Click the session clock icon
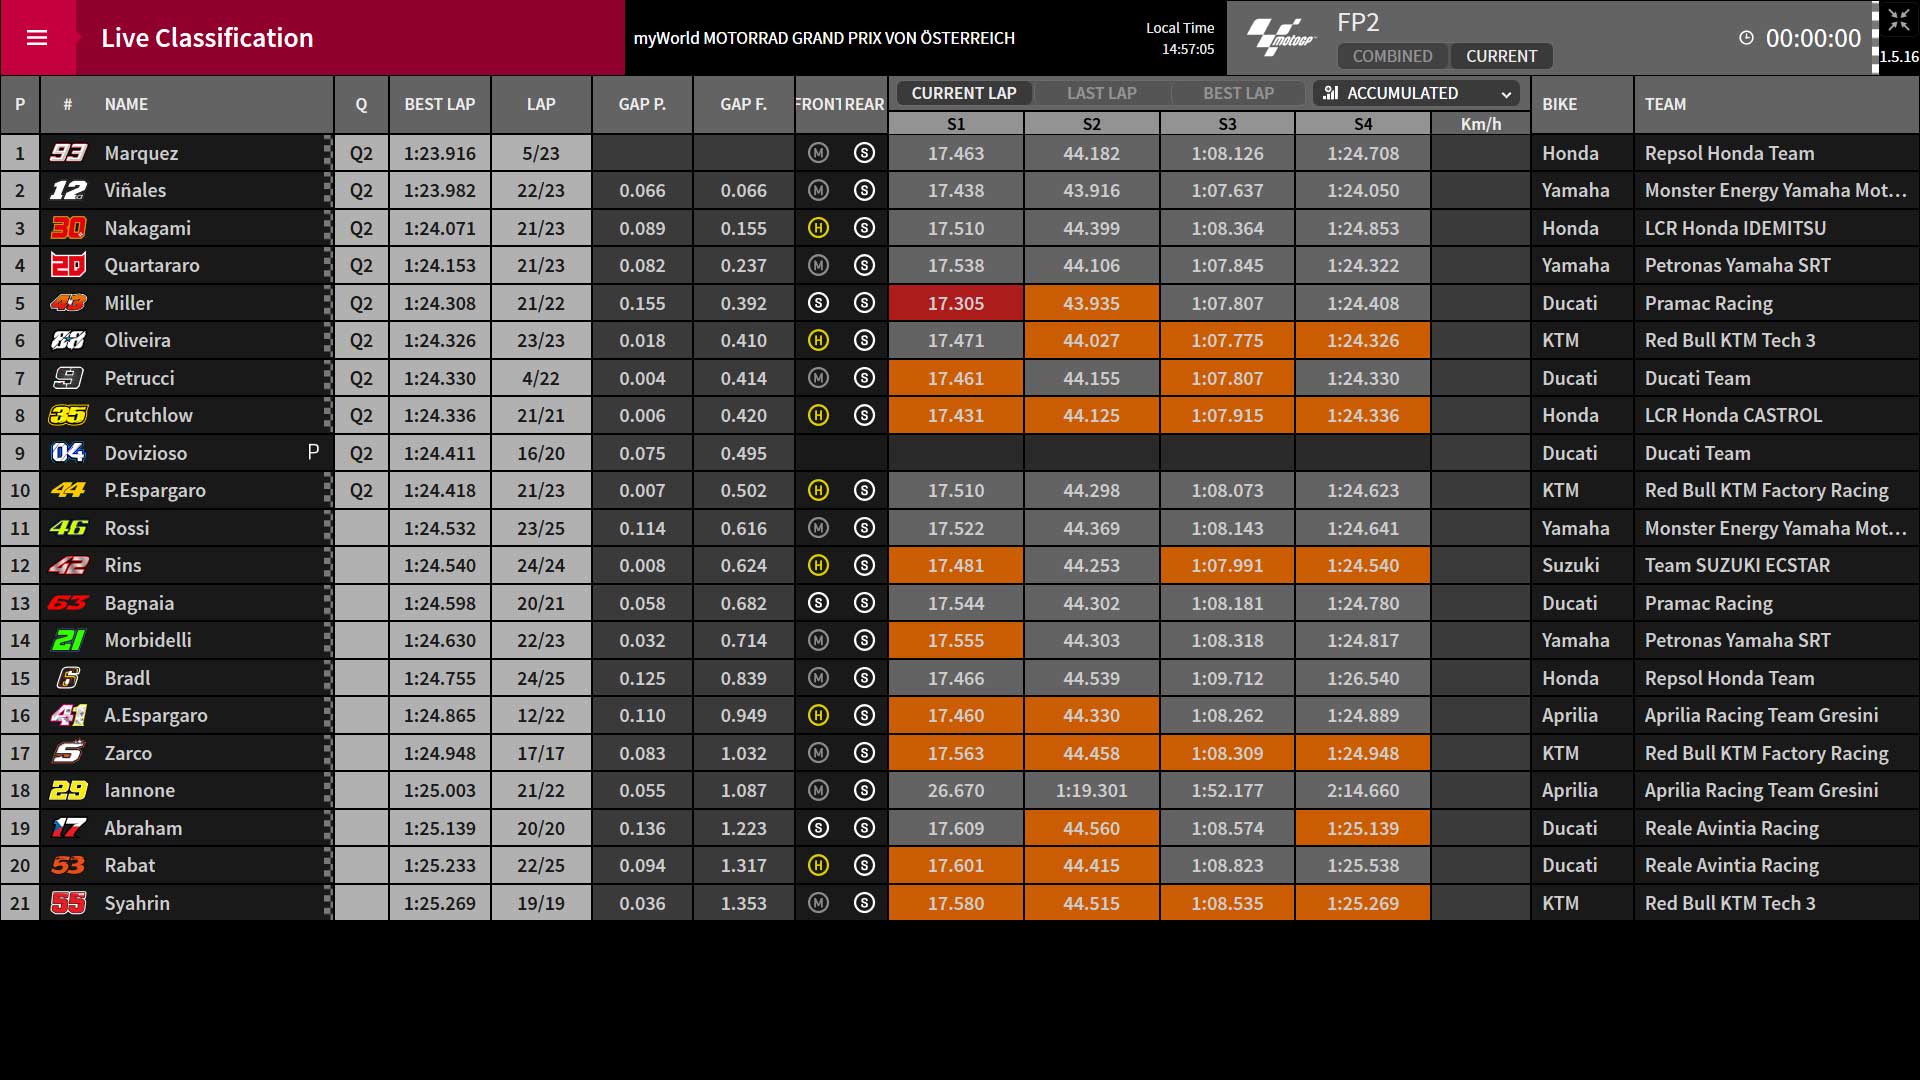Viewport: 1920px width, 1080px height. point(1746,38)
